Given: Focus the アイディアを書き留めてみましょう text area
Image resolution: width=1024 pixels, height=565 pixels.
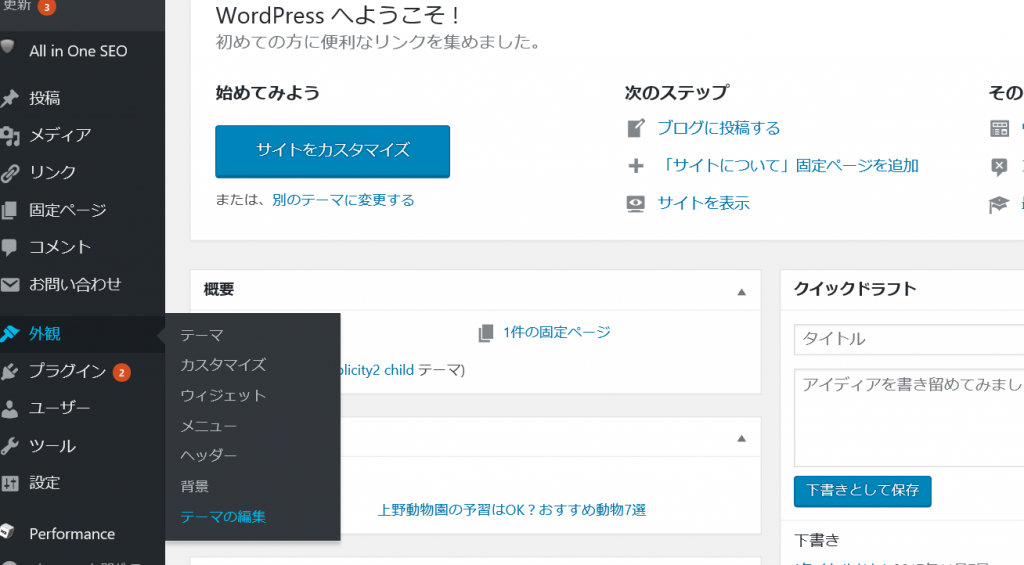Looking at the screenshot, I should click(909, 418).
